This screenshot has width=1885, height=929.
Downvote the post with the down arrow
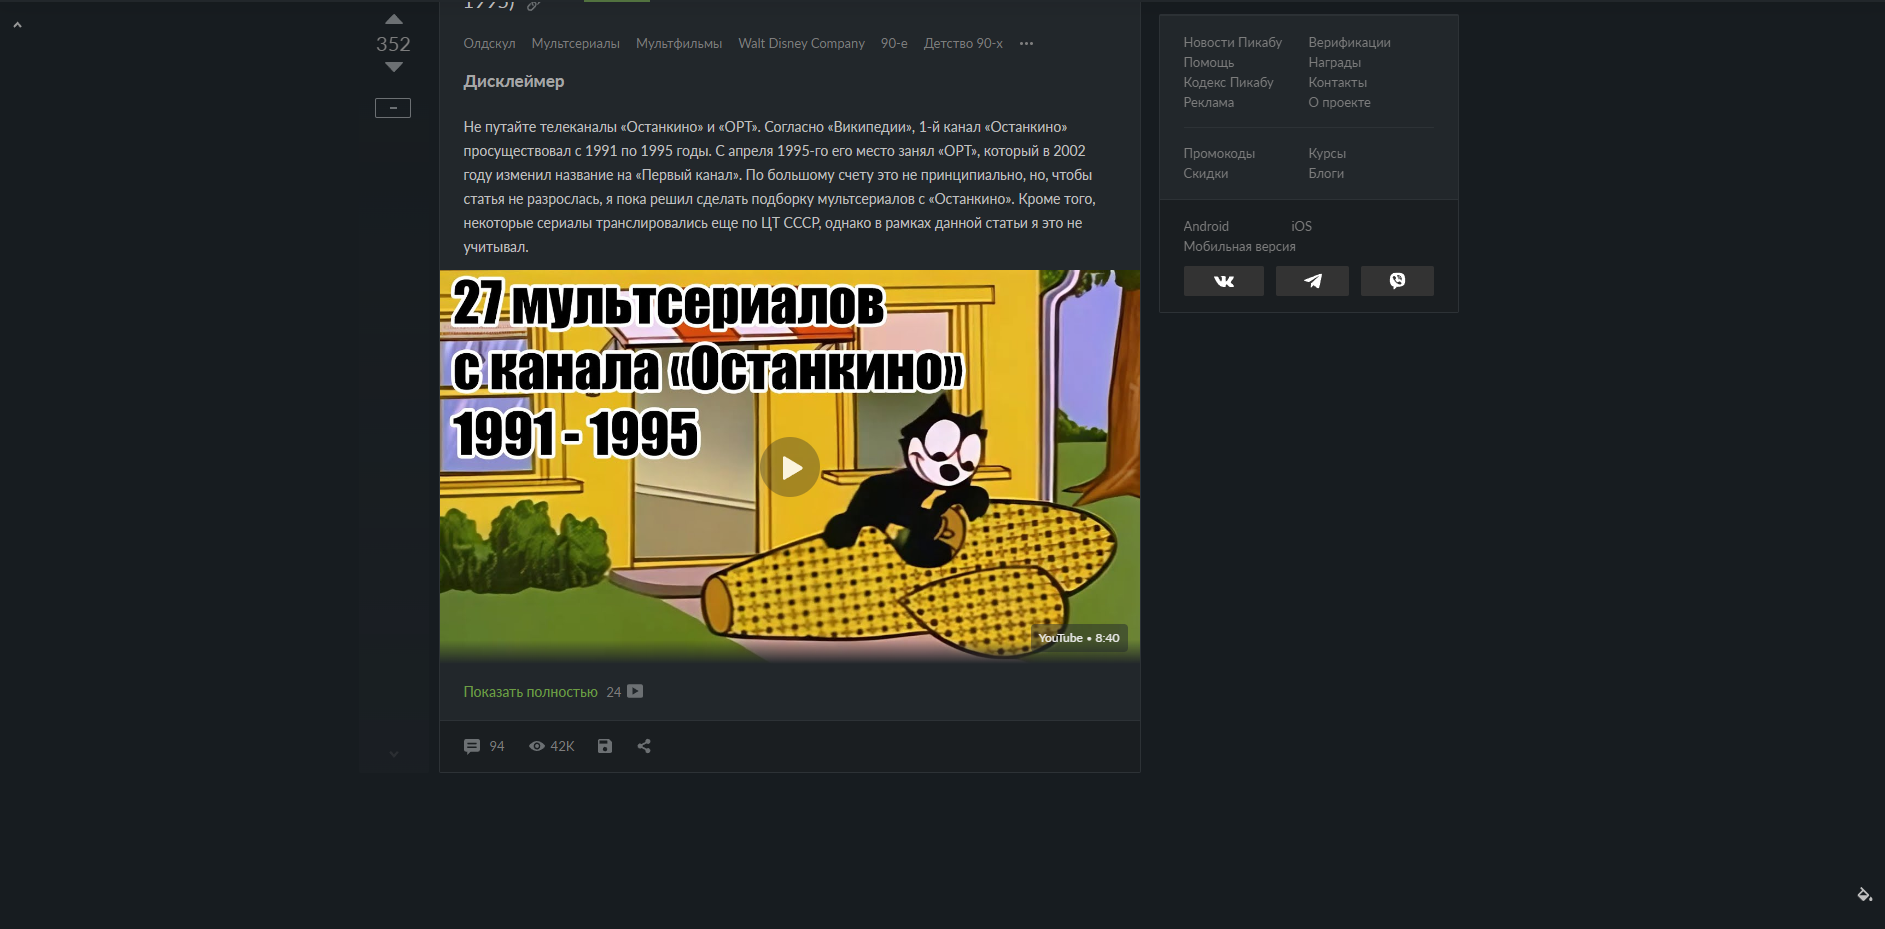point(394,67)
